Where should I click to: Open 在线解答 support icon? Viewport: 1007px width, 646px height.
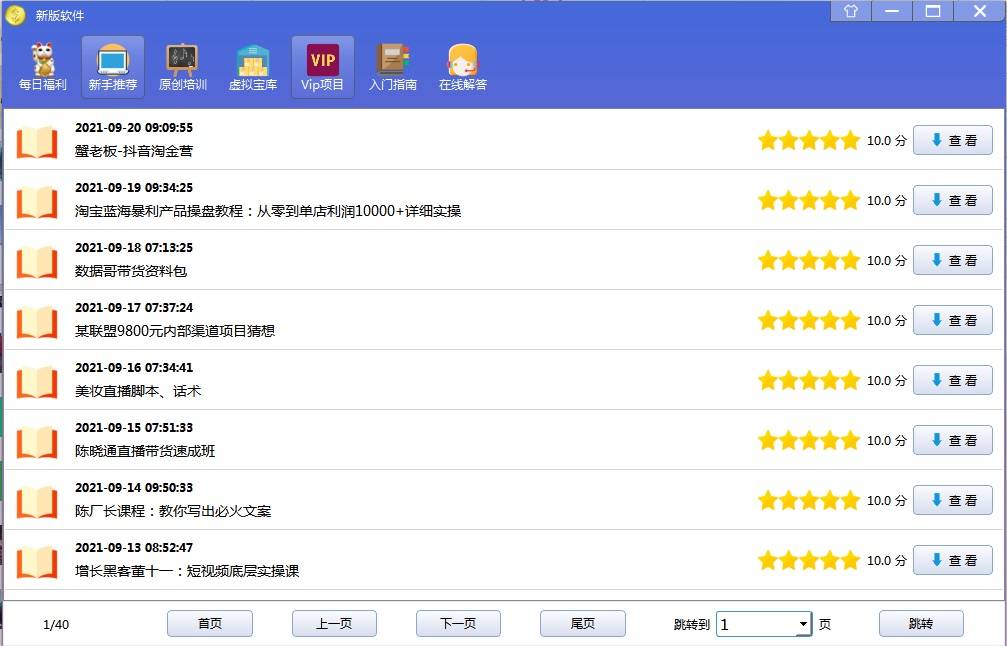click(x=461, y=66)
